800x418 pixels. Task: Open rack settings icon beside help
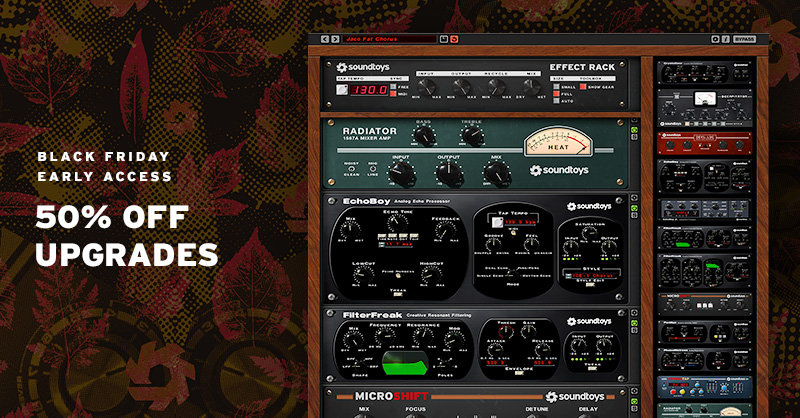pyautogui.click(x=715, y=39)
